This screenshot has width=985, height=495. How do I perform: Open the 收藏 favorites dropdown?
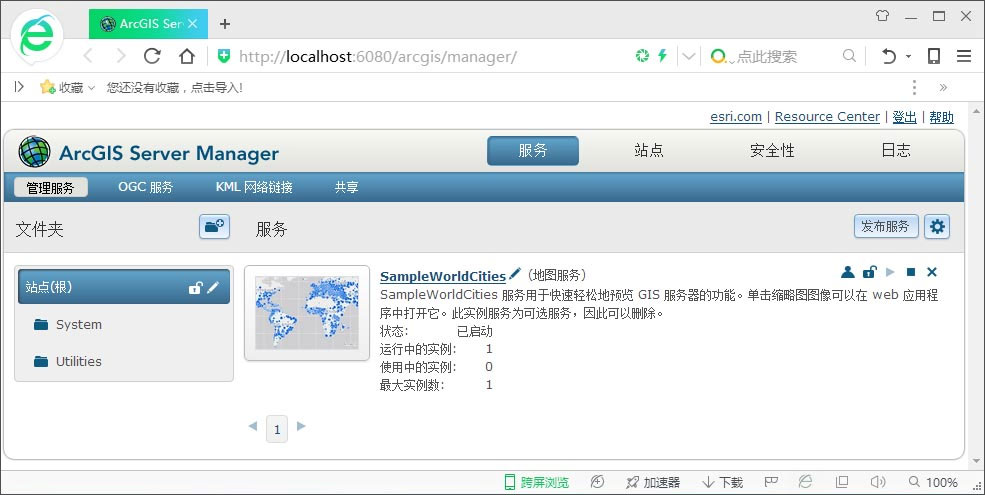tap(67, 87)
